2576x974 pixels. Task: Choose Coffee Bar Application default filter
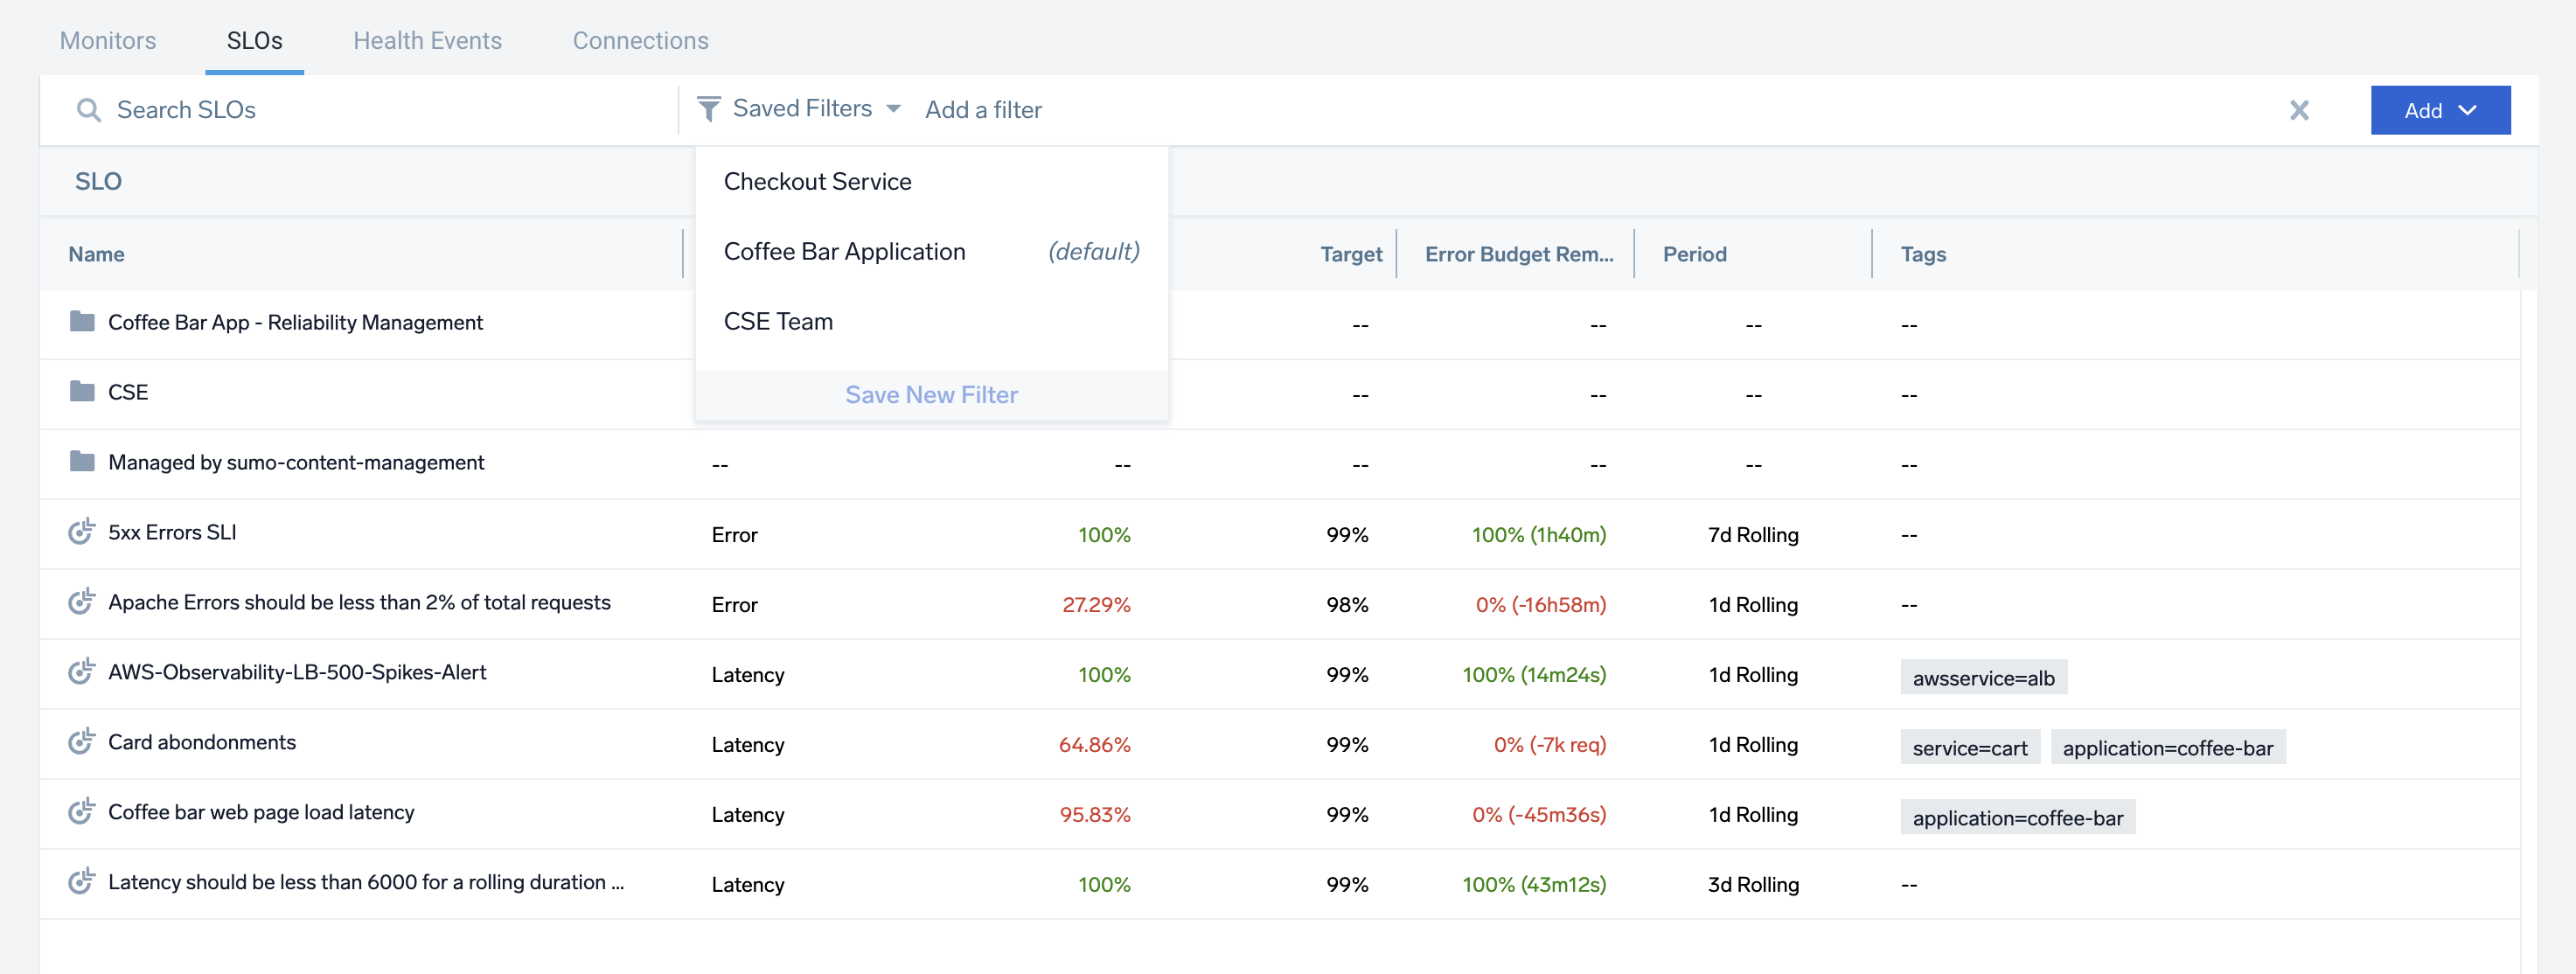coord(844,252)
